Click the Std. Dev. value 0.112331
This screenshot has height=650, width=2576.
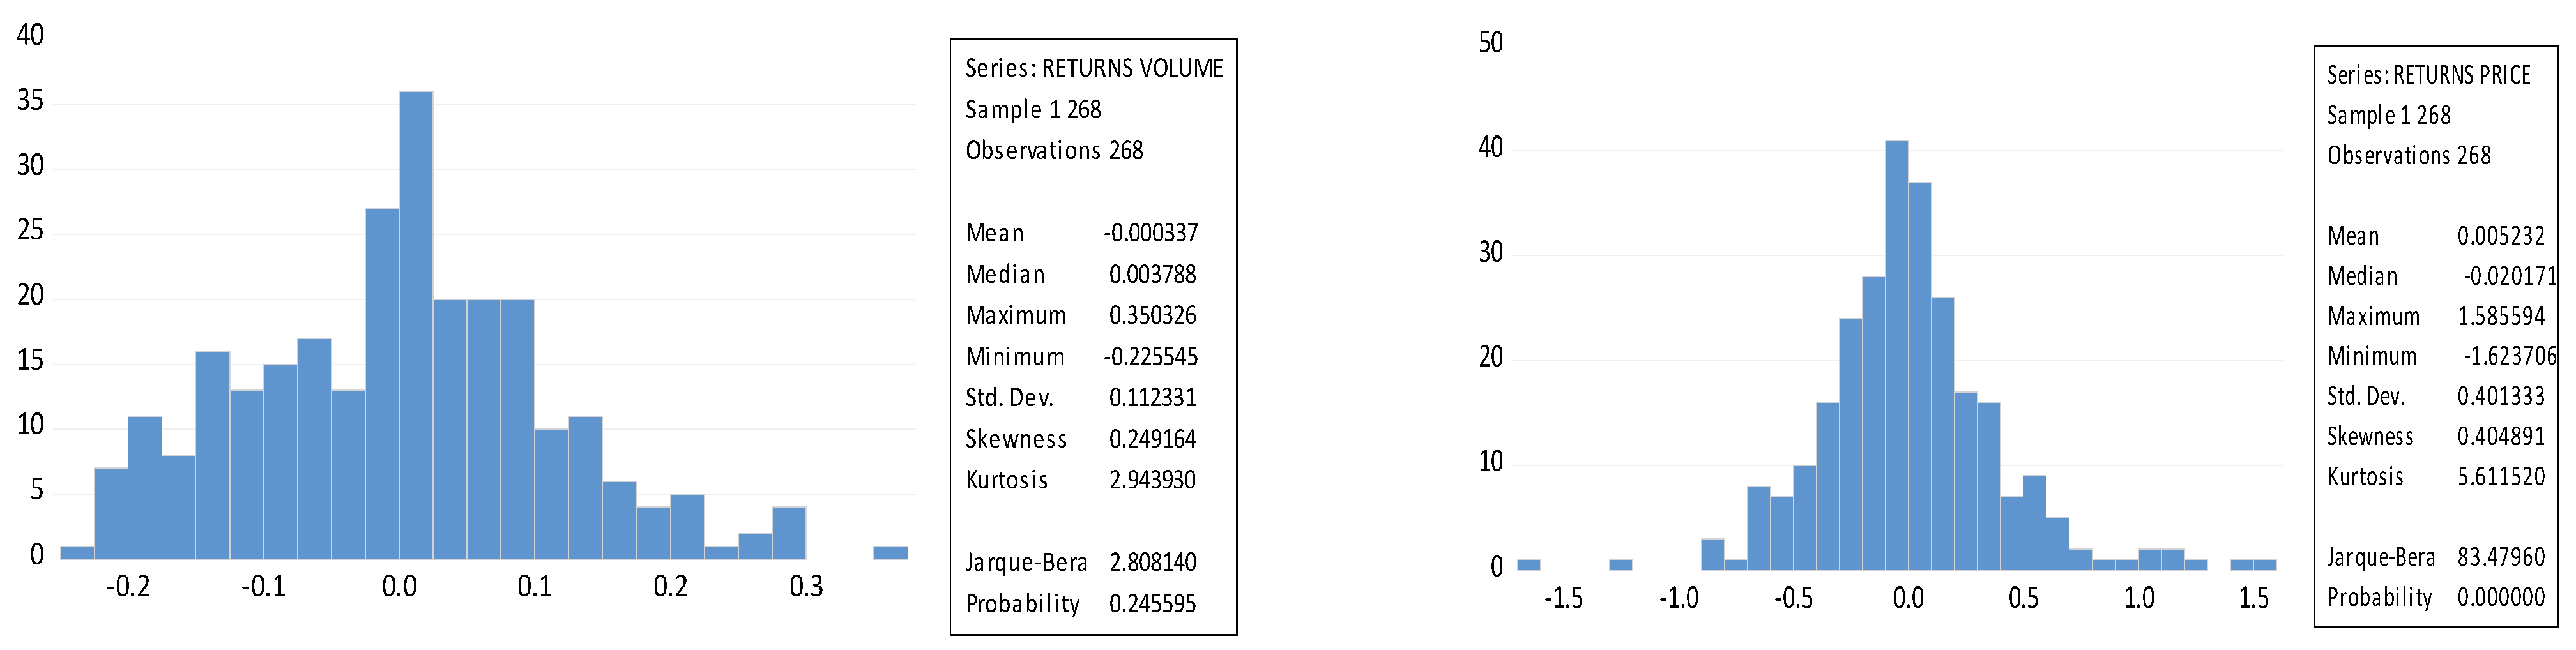(1152, 398)
